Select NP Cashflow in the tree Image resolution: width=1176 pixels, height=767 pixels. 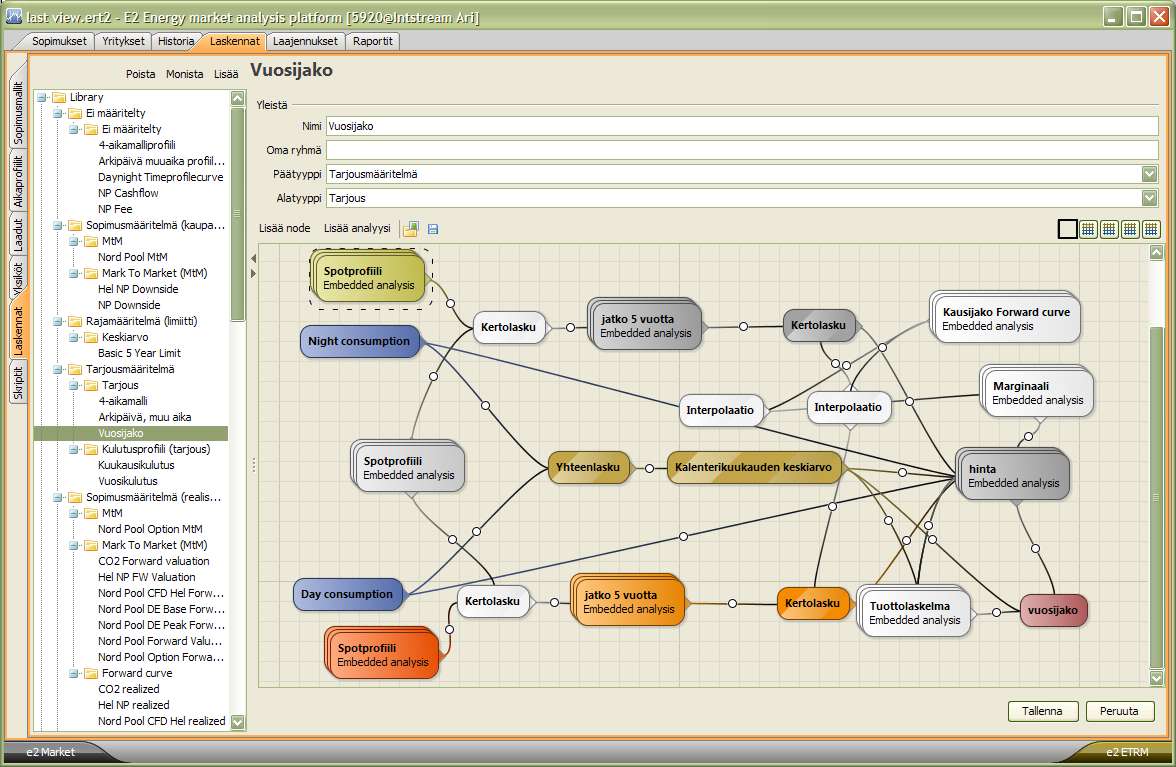pyautogui.click(x=128, y=193)
